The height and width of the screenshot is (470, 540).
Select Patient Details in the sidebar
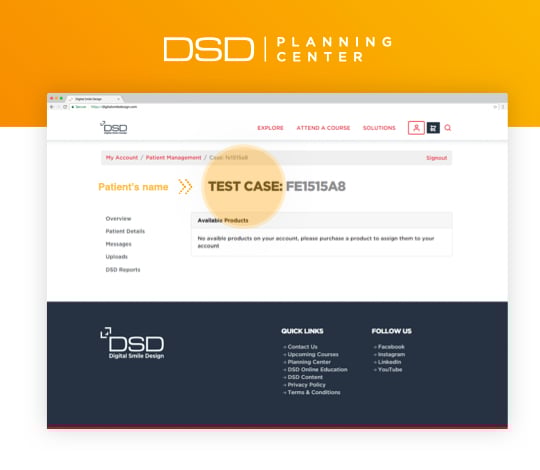[x=125, y=231]
